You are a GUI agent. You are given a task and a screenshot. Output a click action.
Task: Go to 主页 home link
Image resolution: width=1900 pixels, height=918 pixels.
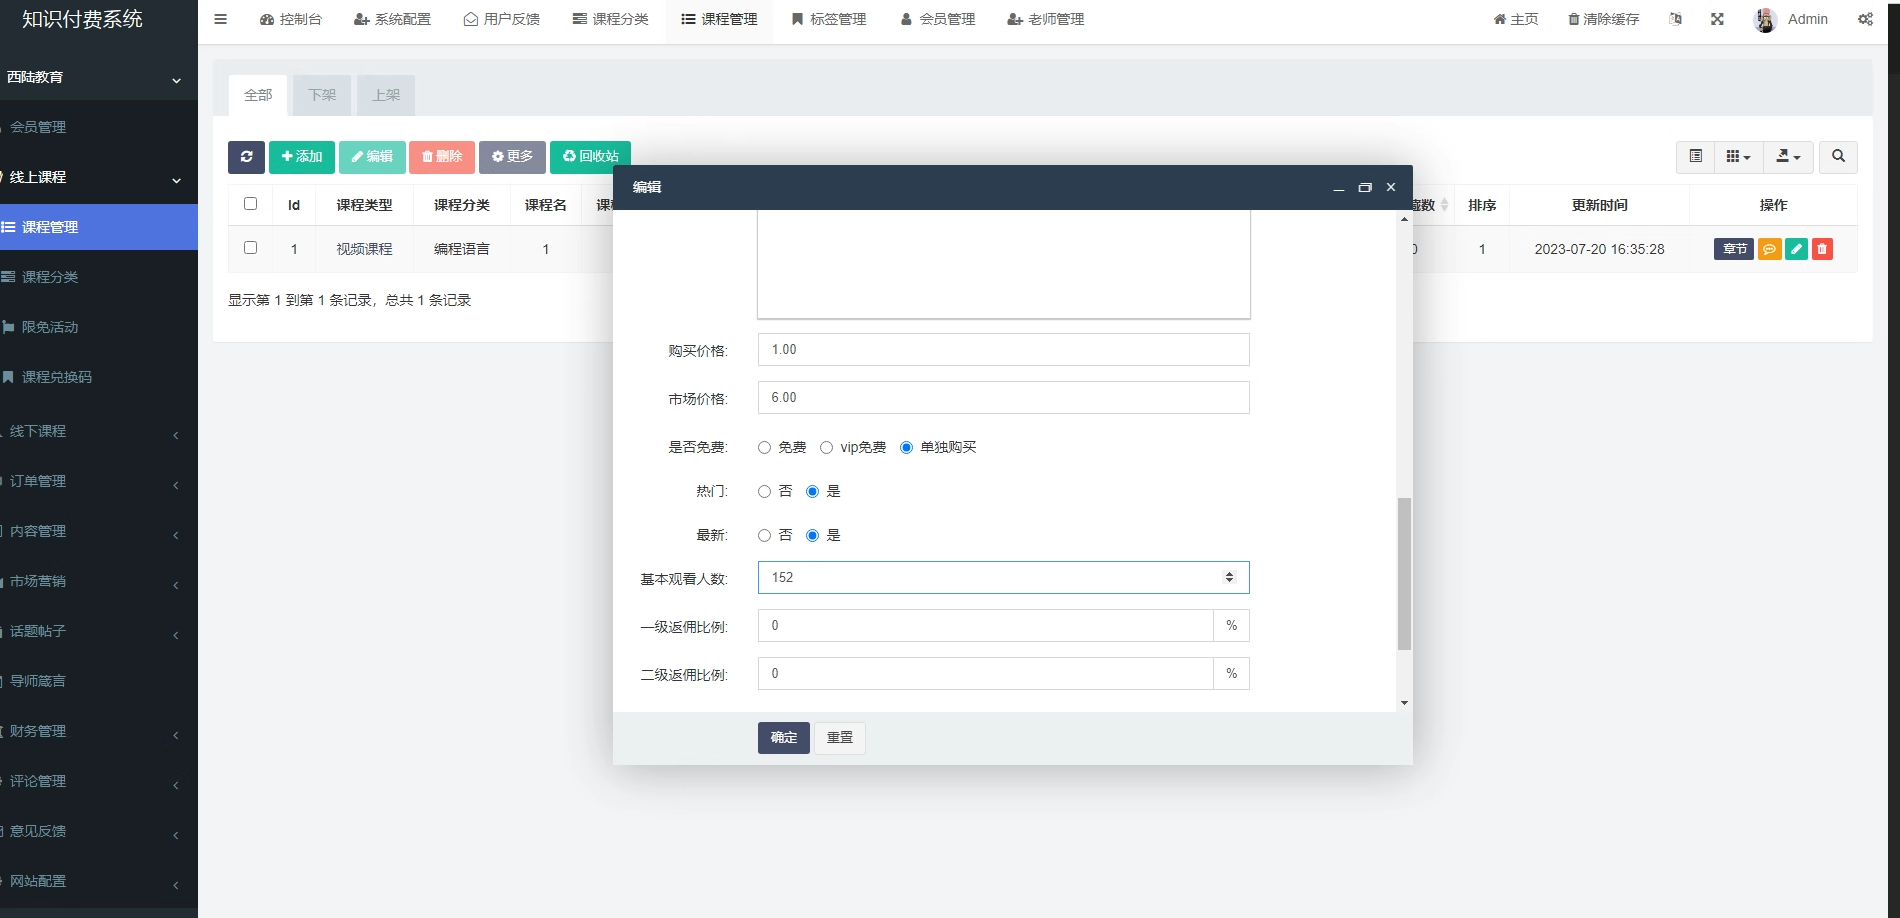click(1516, 19)
